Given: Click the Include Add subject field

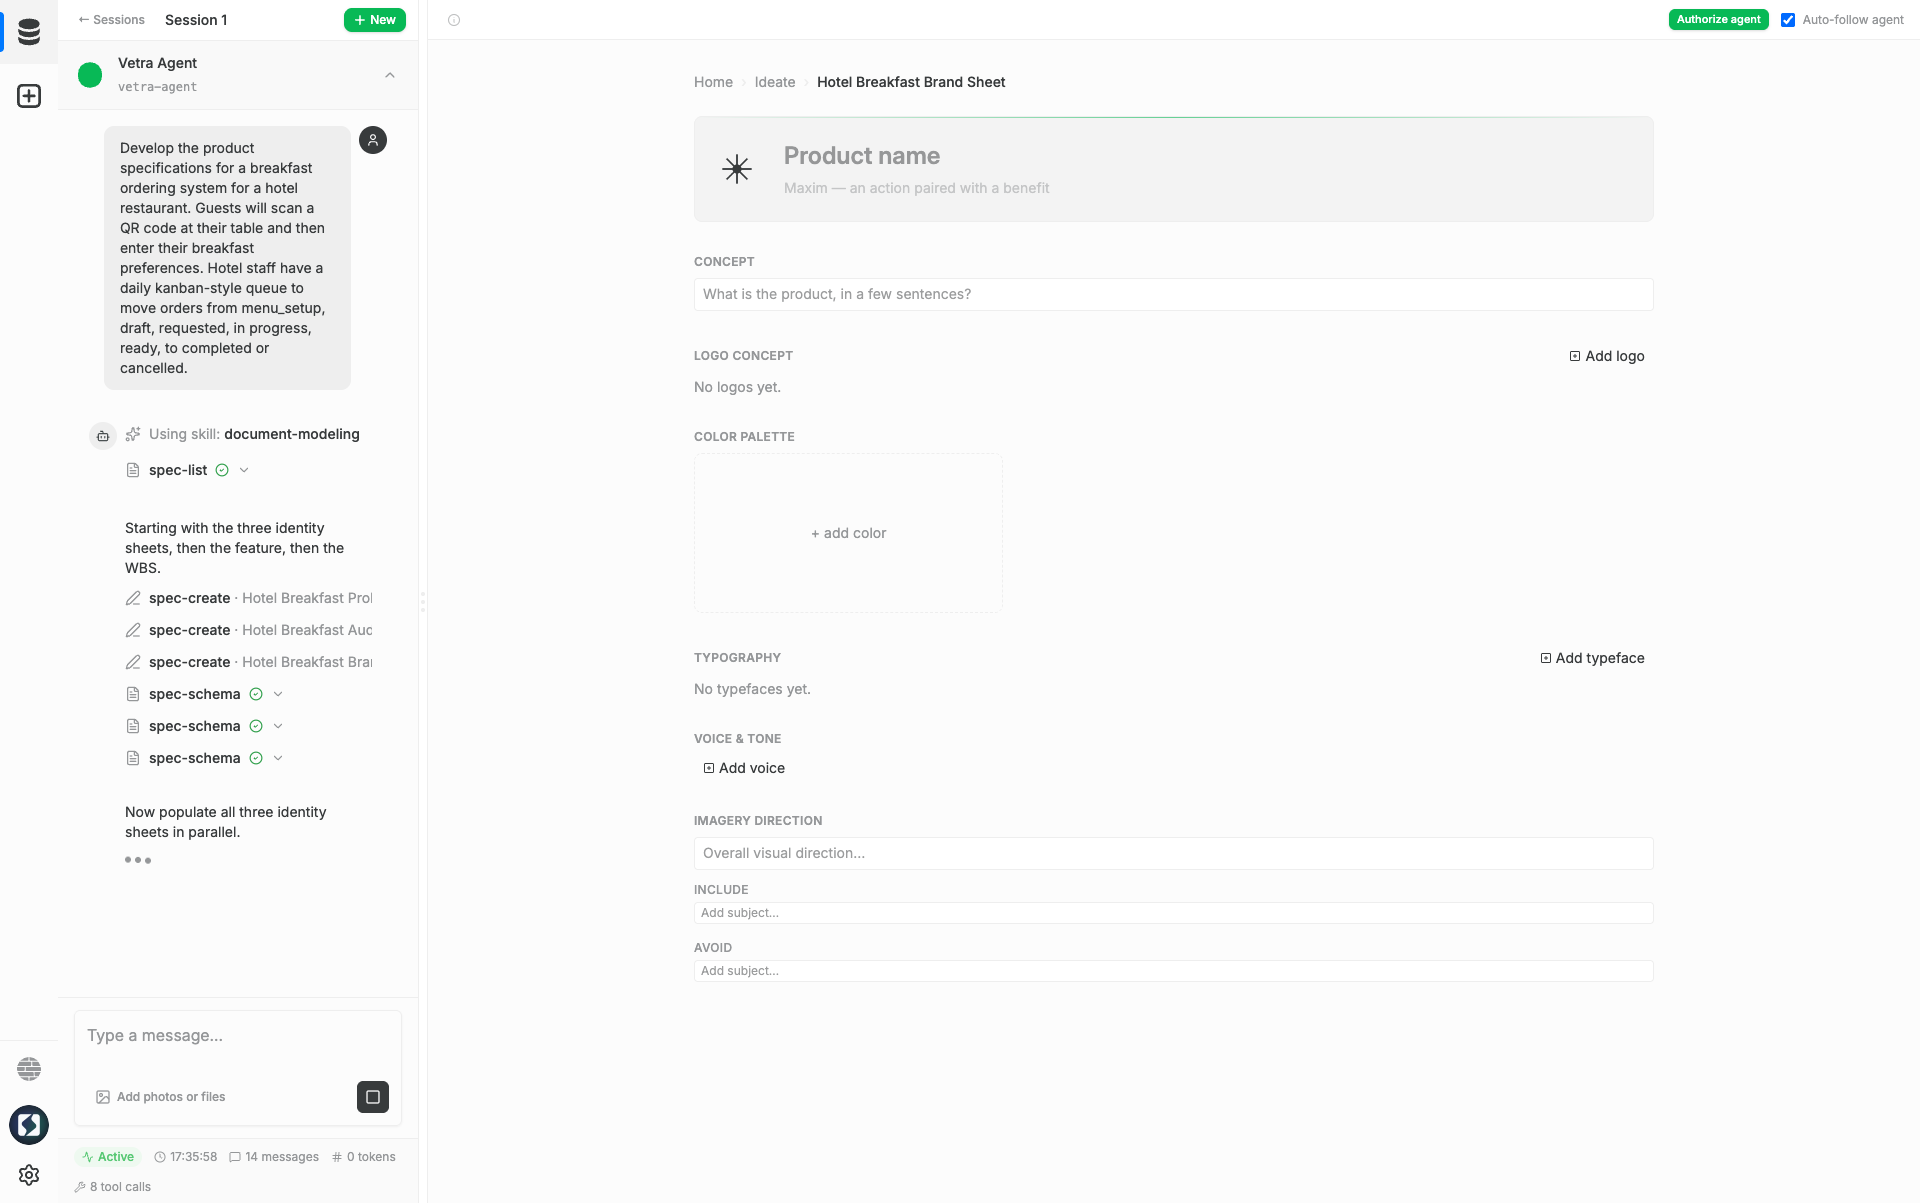Looking at the screenshot, I should point(1173,913).
